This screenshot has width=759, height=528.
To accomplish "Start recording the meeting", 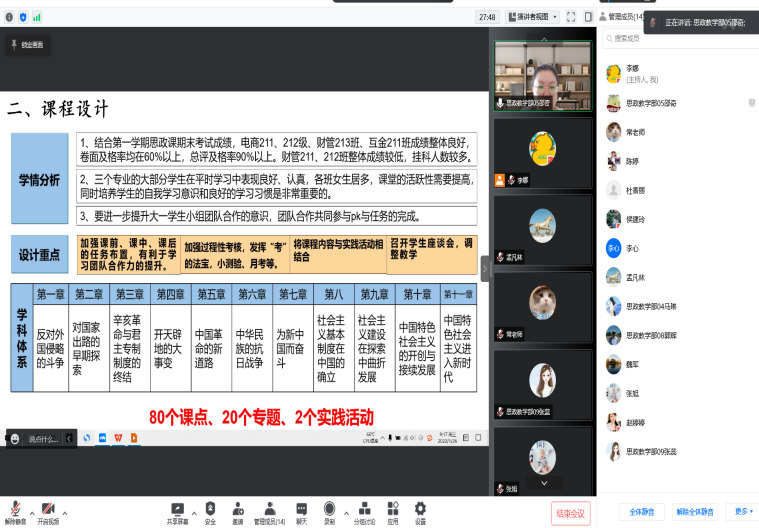I will [x=329, y=508].
